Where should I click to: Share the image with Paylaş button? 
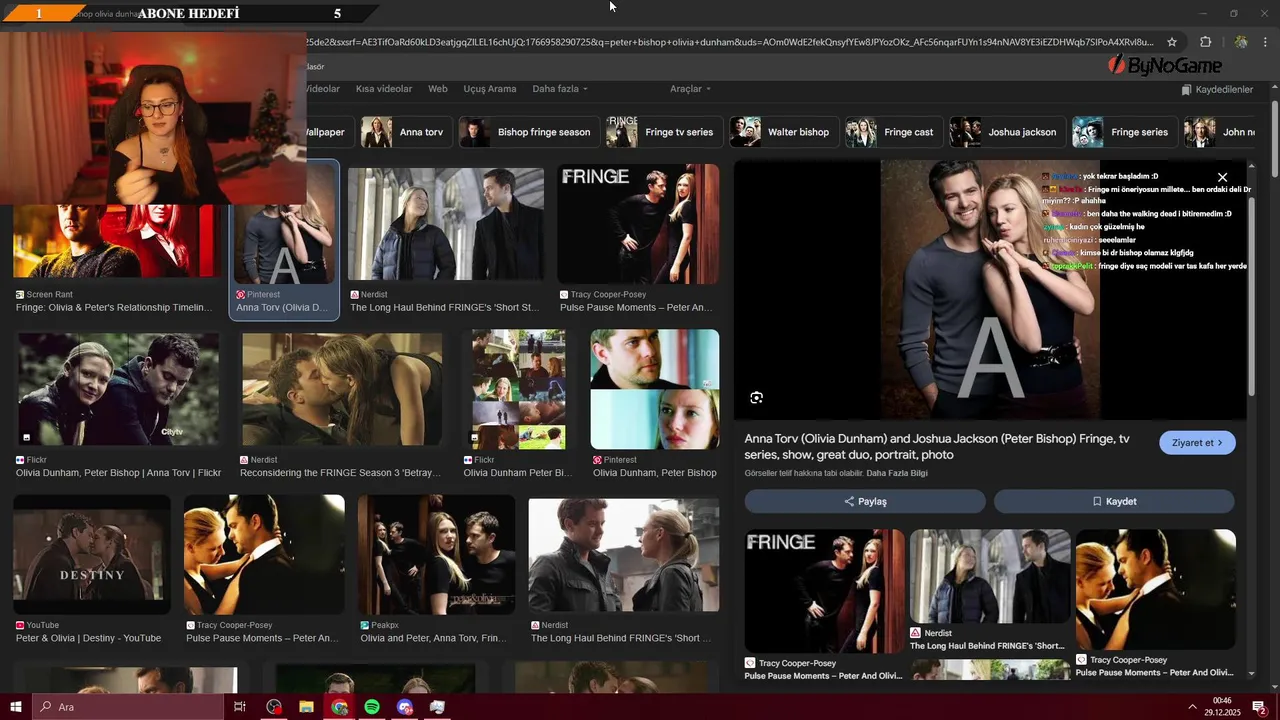[x=865, y=501]
